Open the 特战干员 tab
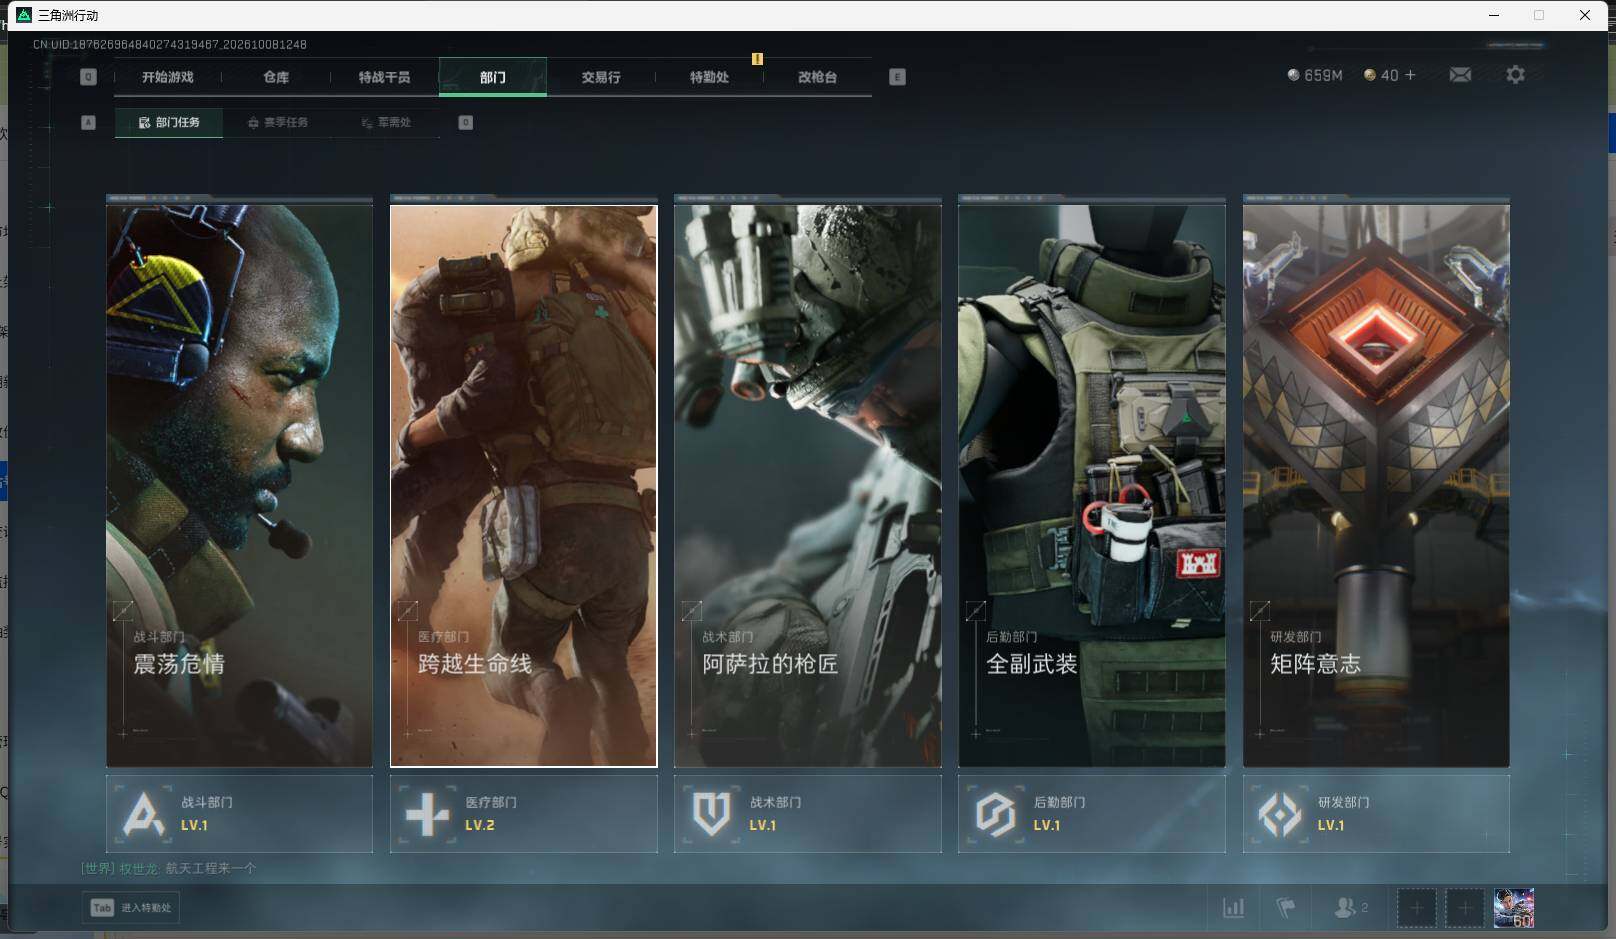The width and height of the screenshot is (1616, 939). [x=384, y=77]
